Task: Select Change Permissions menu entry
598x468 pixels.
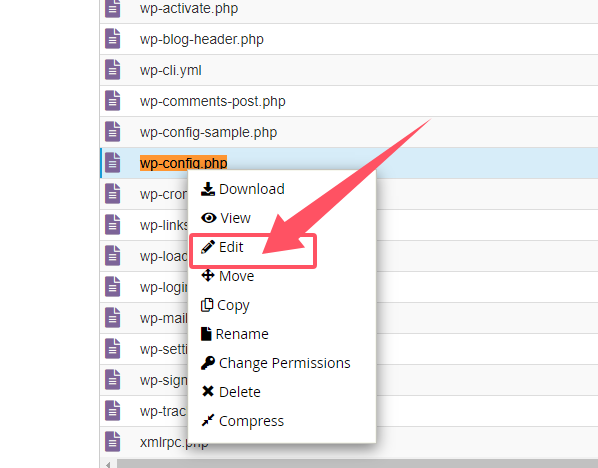Action: click(285, 363)
